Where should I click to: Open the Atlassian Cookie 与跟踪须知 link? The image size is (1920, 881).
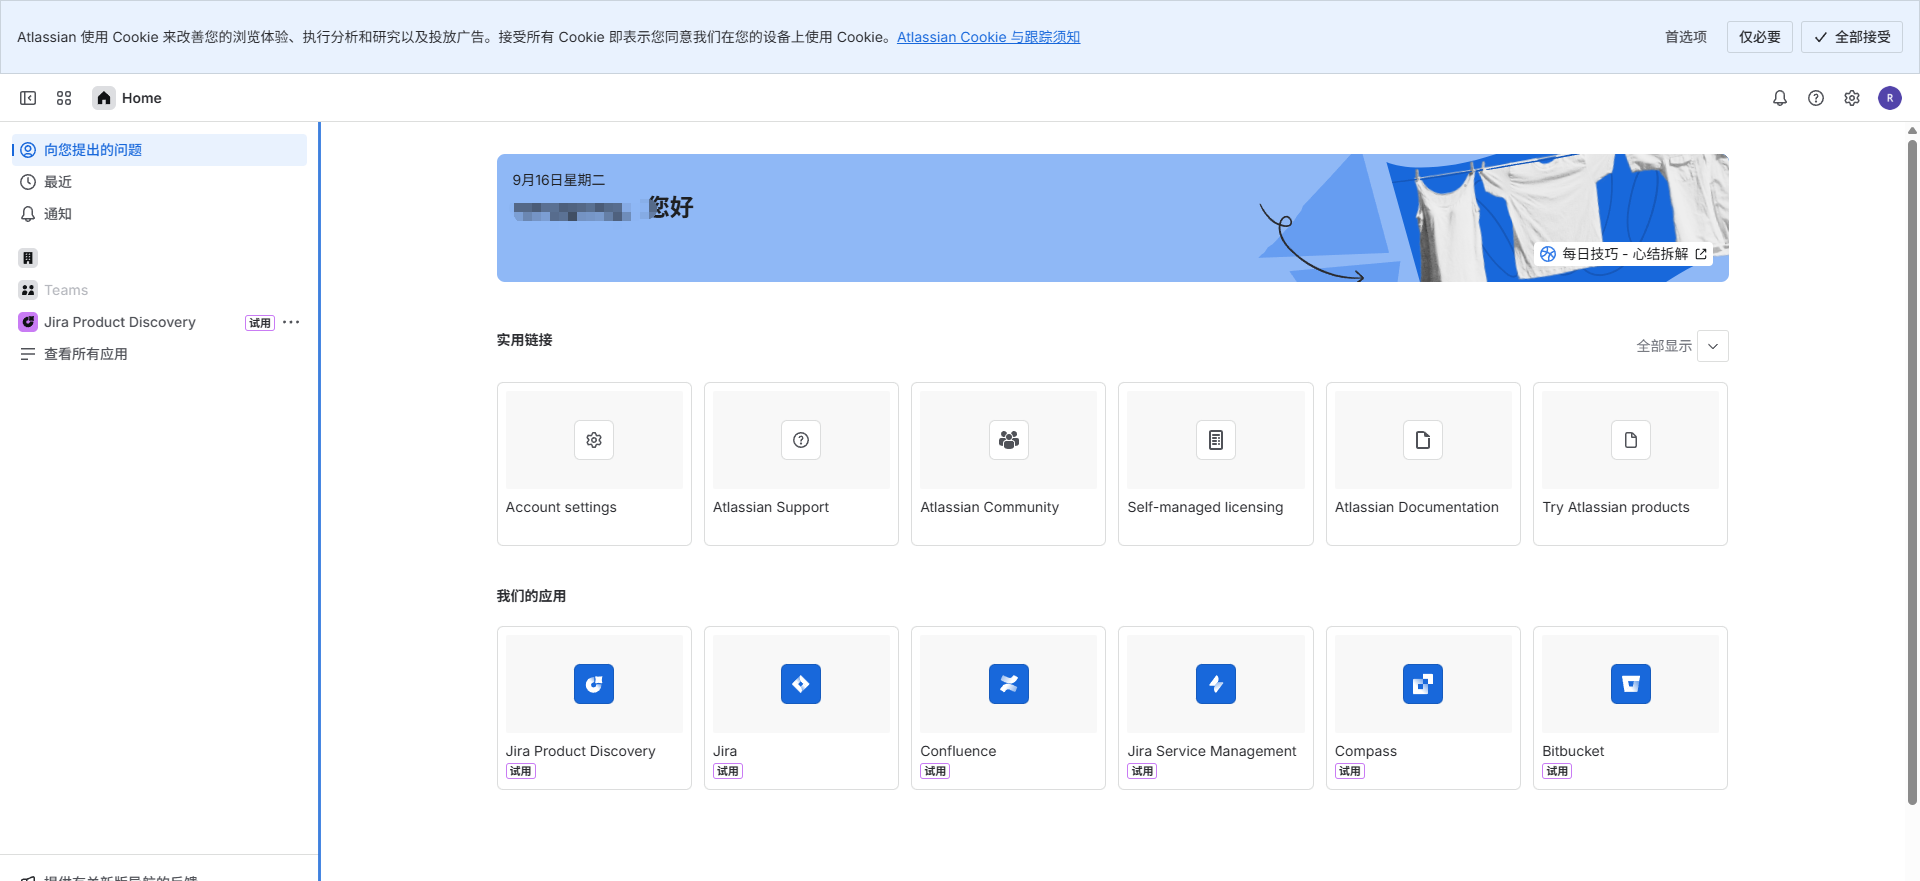point(988,37)
